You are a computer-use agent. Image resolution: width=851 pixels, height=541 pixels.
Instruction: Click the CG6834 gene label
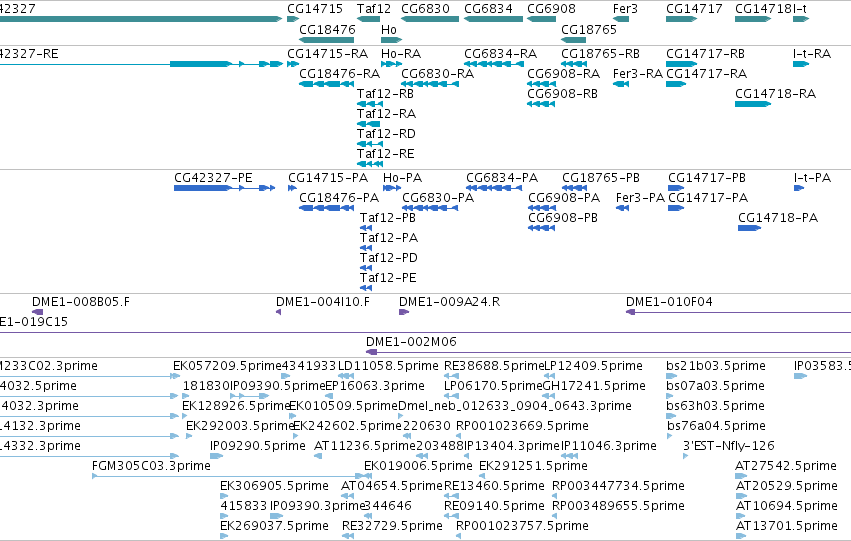(x=488, y=9)
